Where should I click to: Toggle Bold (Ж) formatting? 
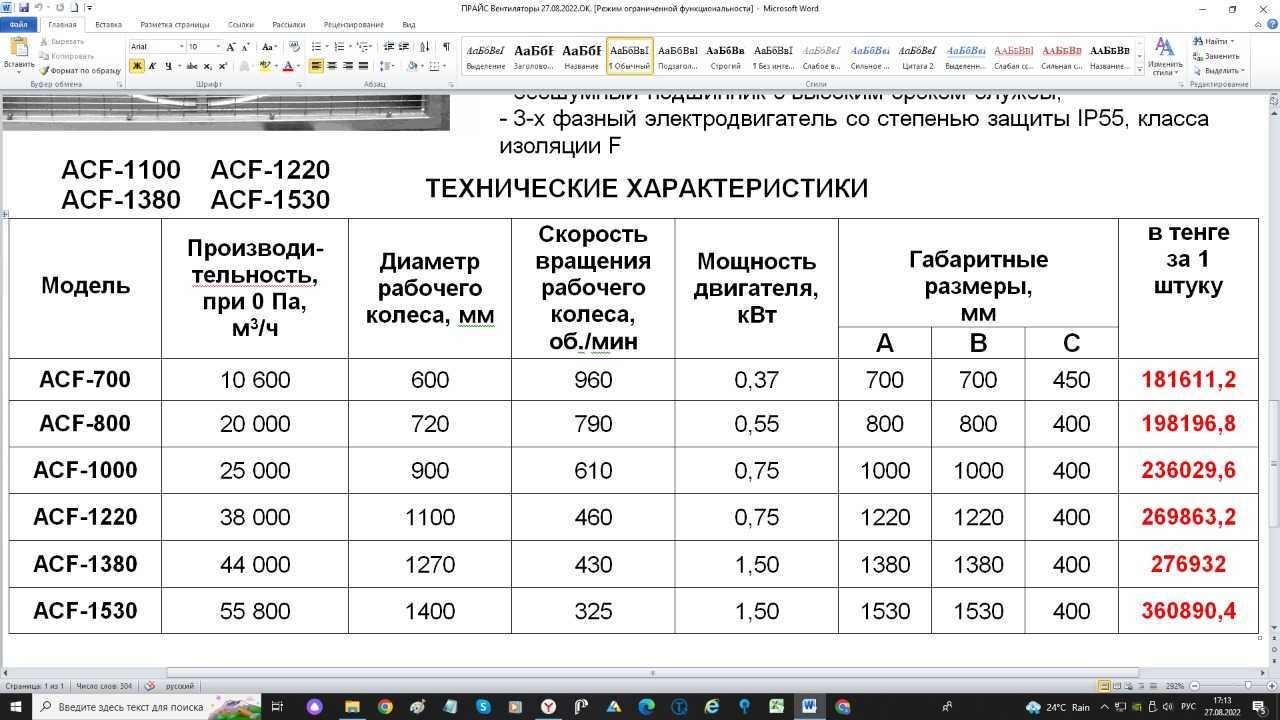(138, 66)
